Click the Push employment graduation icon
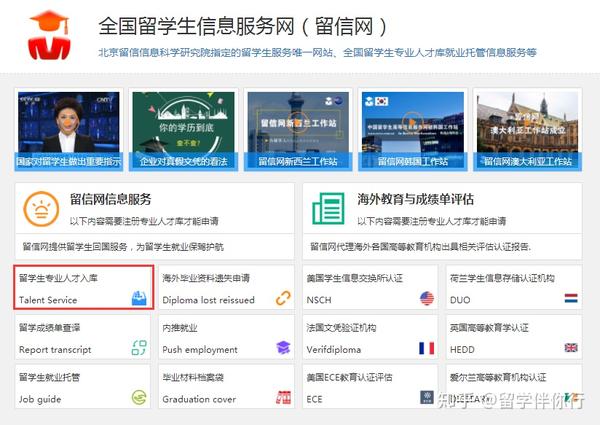Viewport: 600px width, 425px height. pos(283,348)
